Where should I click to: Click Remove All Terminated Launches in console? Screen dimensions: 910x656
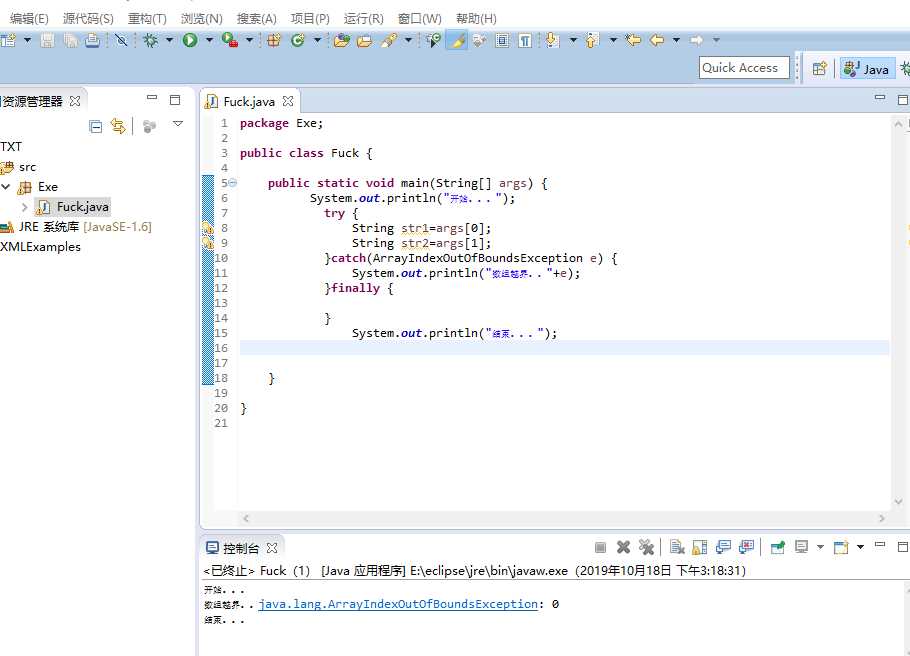coord(647,547)
